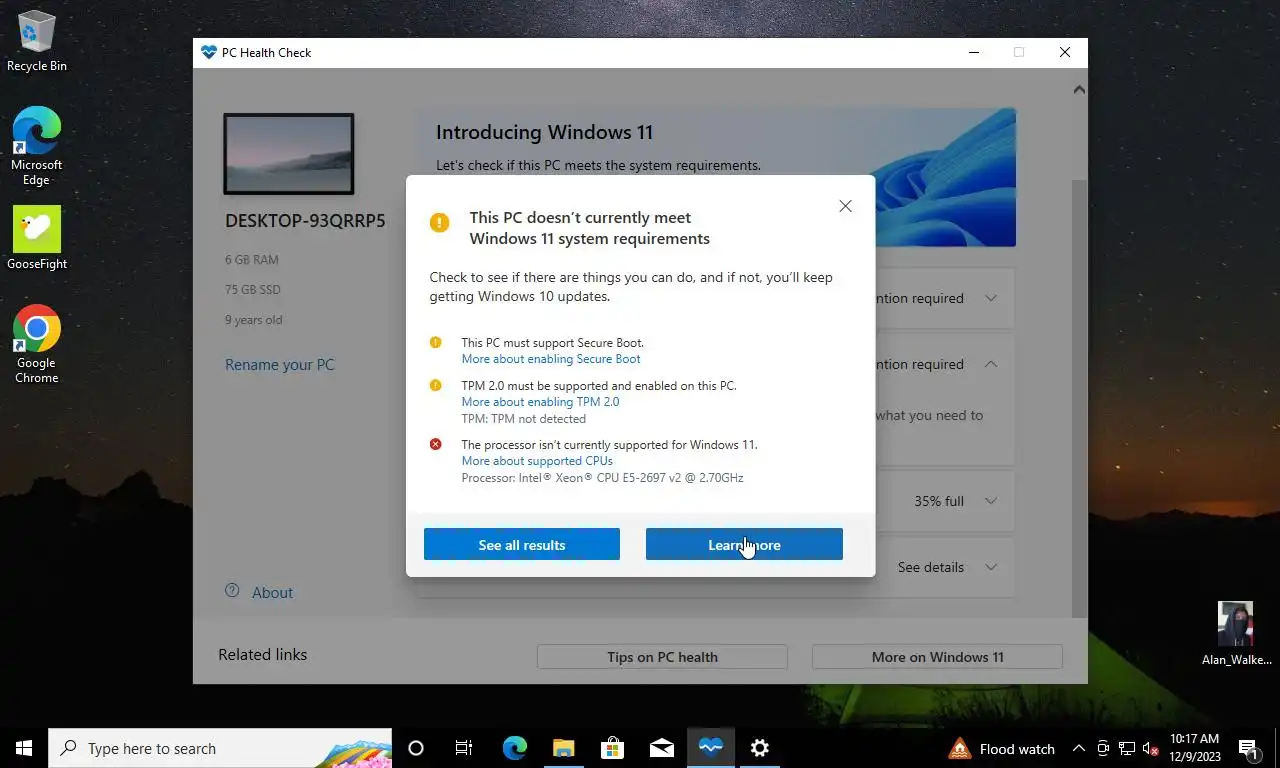Viewport: 1280px width, 768px height.
Task: Expand the first Attention required section
Action: (x=991, y=298)
